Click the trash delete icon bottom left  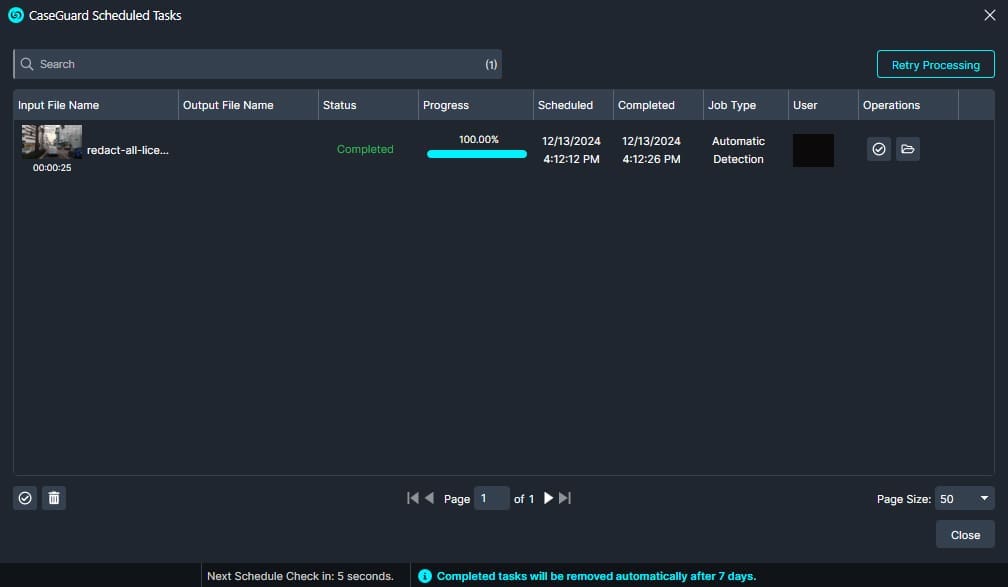coord(54,498)
